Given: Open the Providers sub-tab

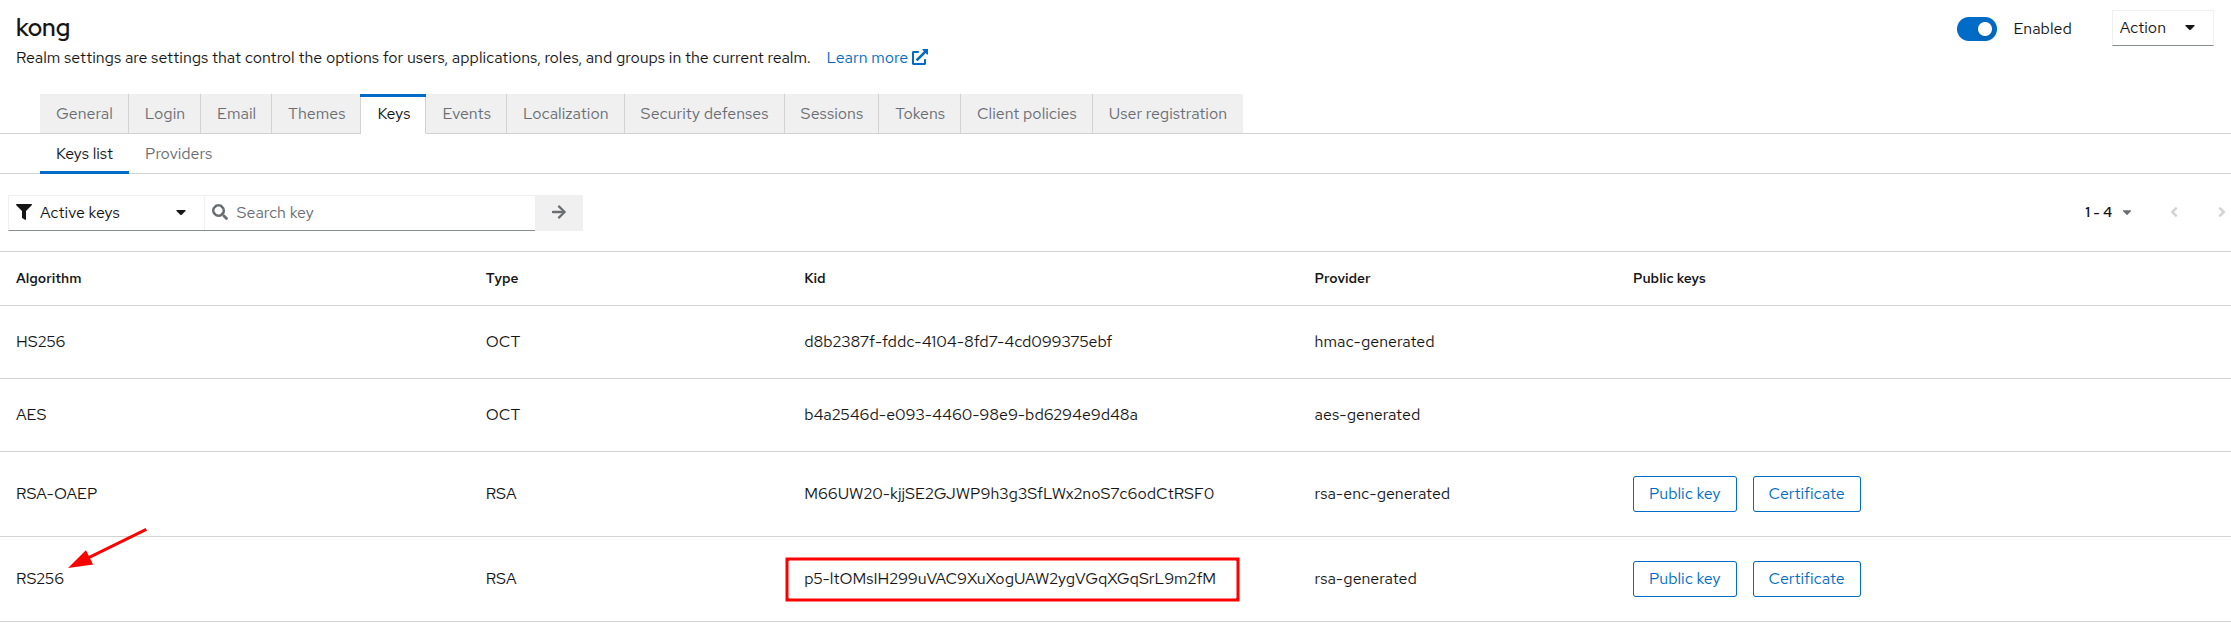Looking at the screenshot, I should pyautogui.click(x=178, y=154).
